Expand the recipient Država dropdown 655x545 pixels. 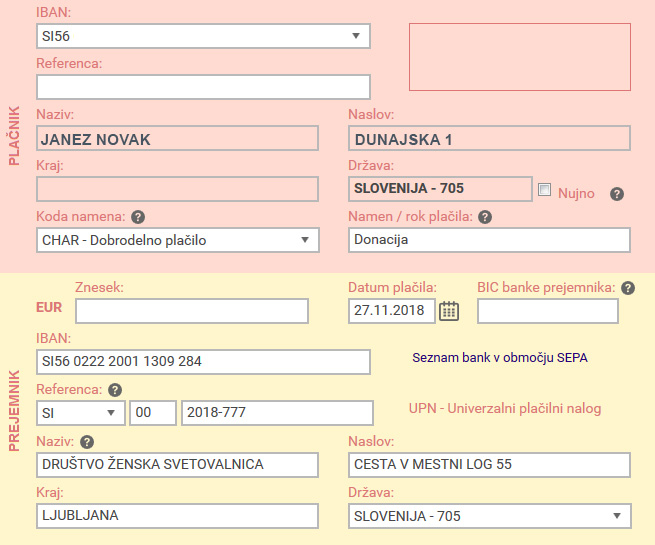coord(489,516)
